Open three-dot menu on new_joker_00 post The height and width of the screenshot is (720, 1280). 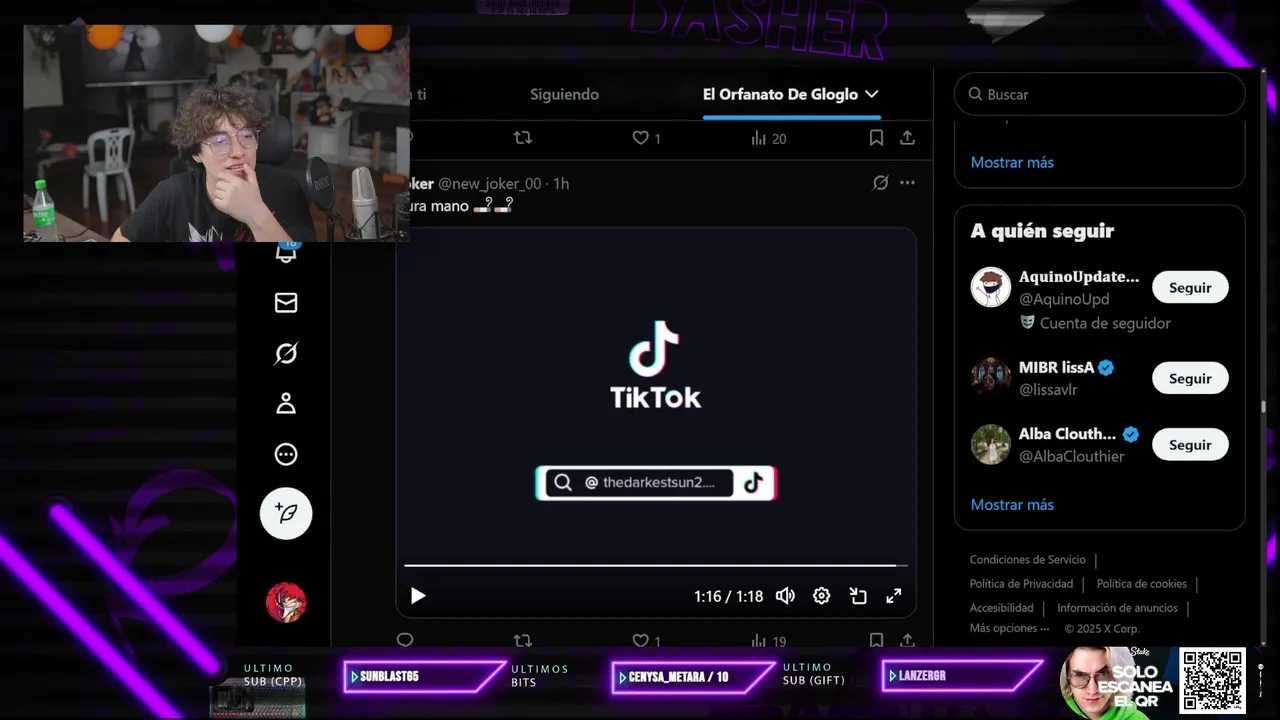907,183
